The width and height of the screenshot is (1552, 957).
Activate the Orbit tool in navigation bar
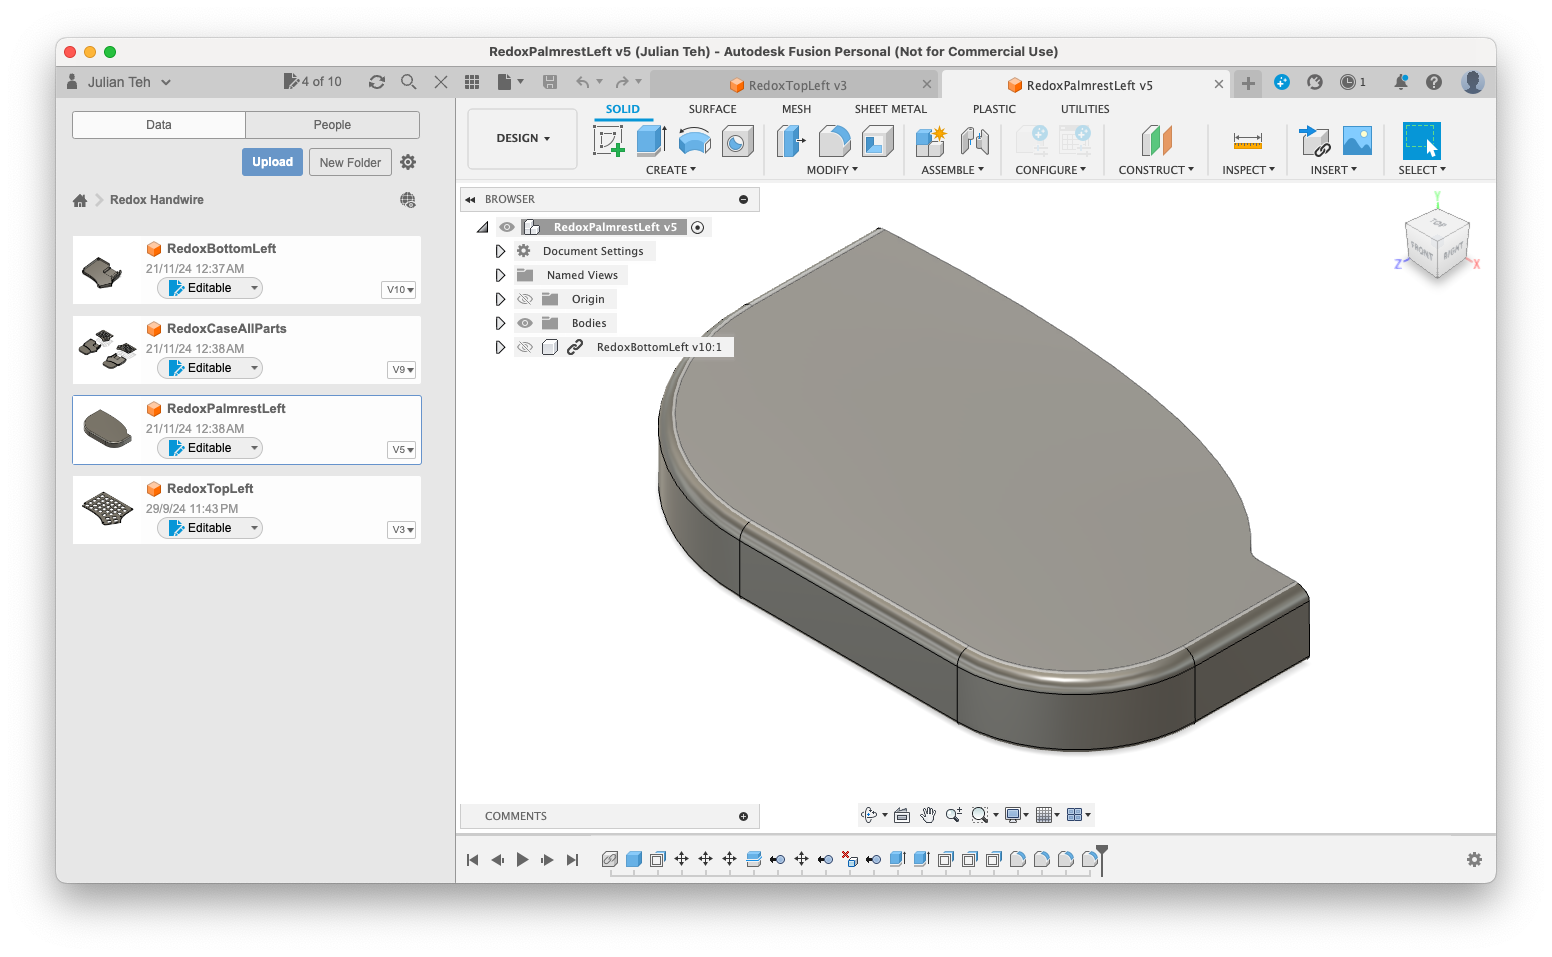point(869,815)
